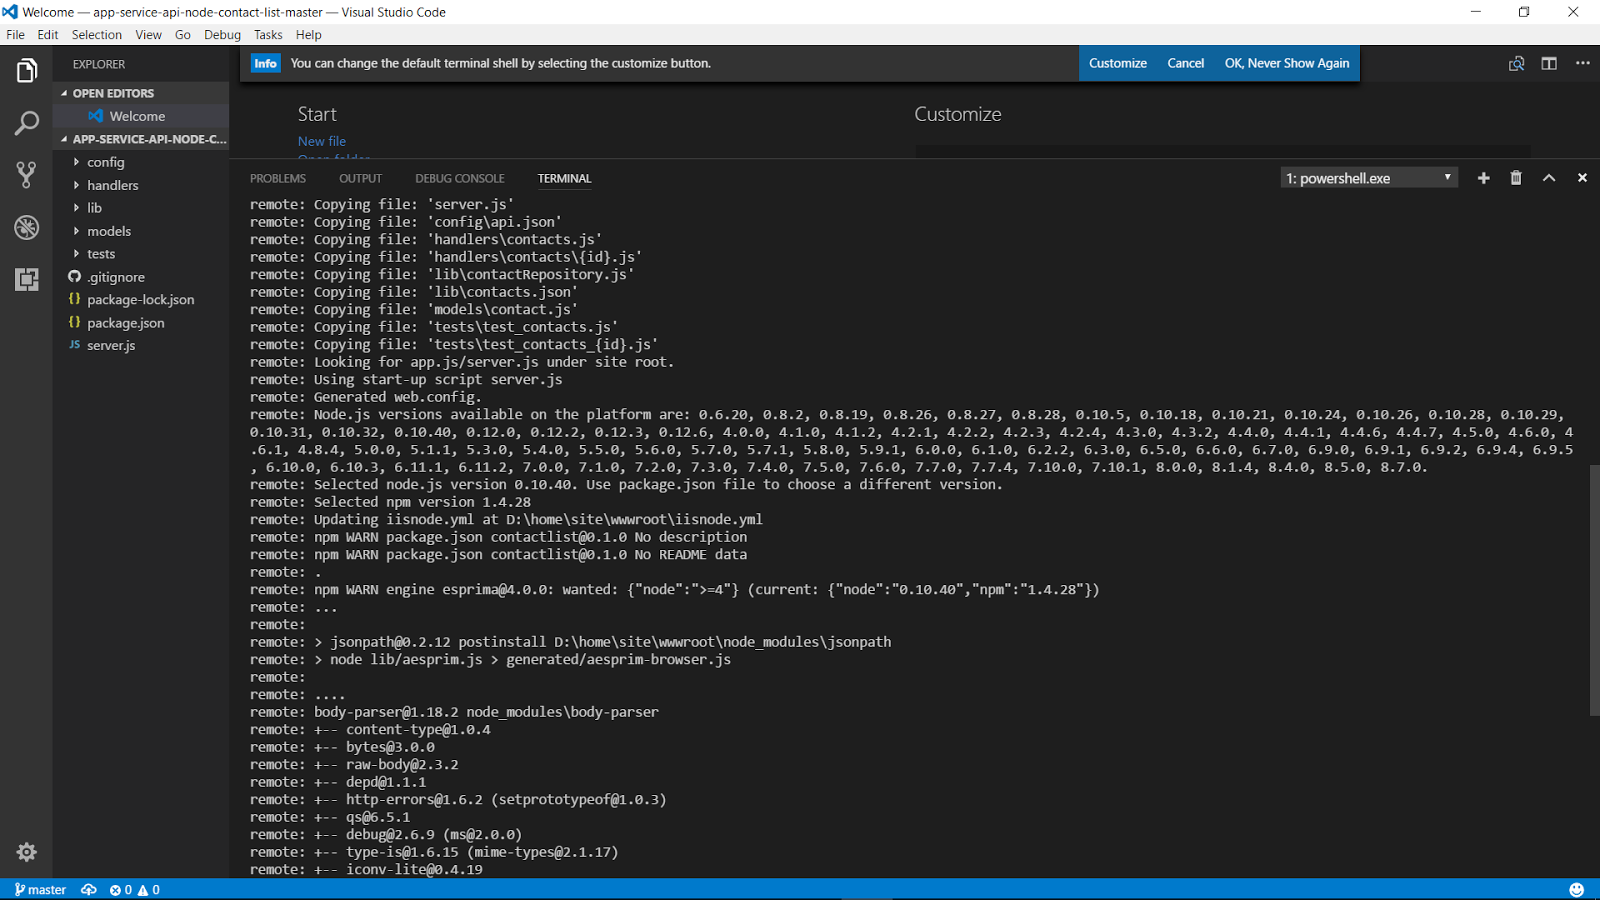Click the terminal vertical scrollbar
This screenshot has height=900, width=1600.
(1594, 590)
